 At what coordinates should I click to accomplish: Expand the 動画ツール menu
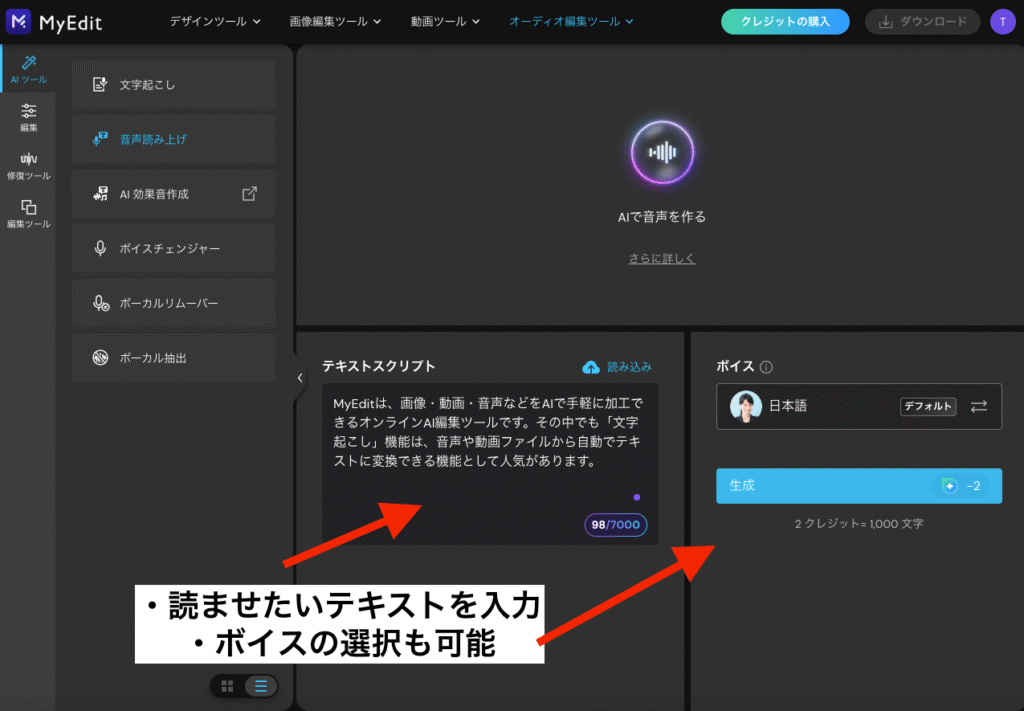(445, 22)
